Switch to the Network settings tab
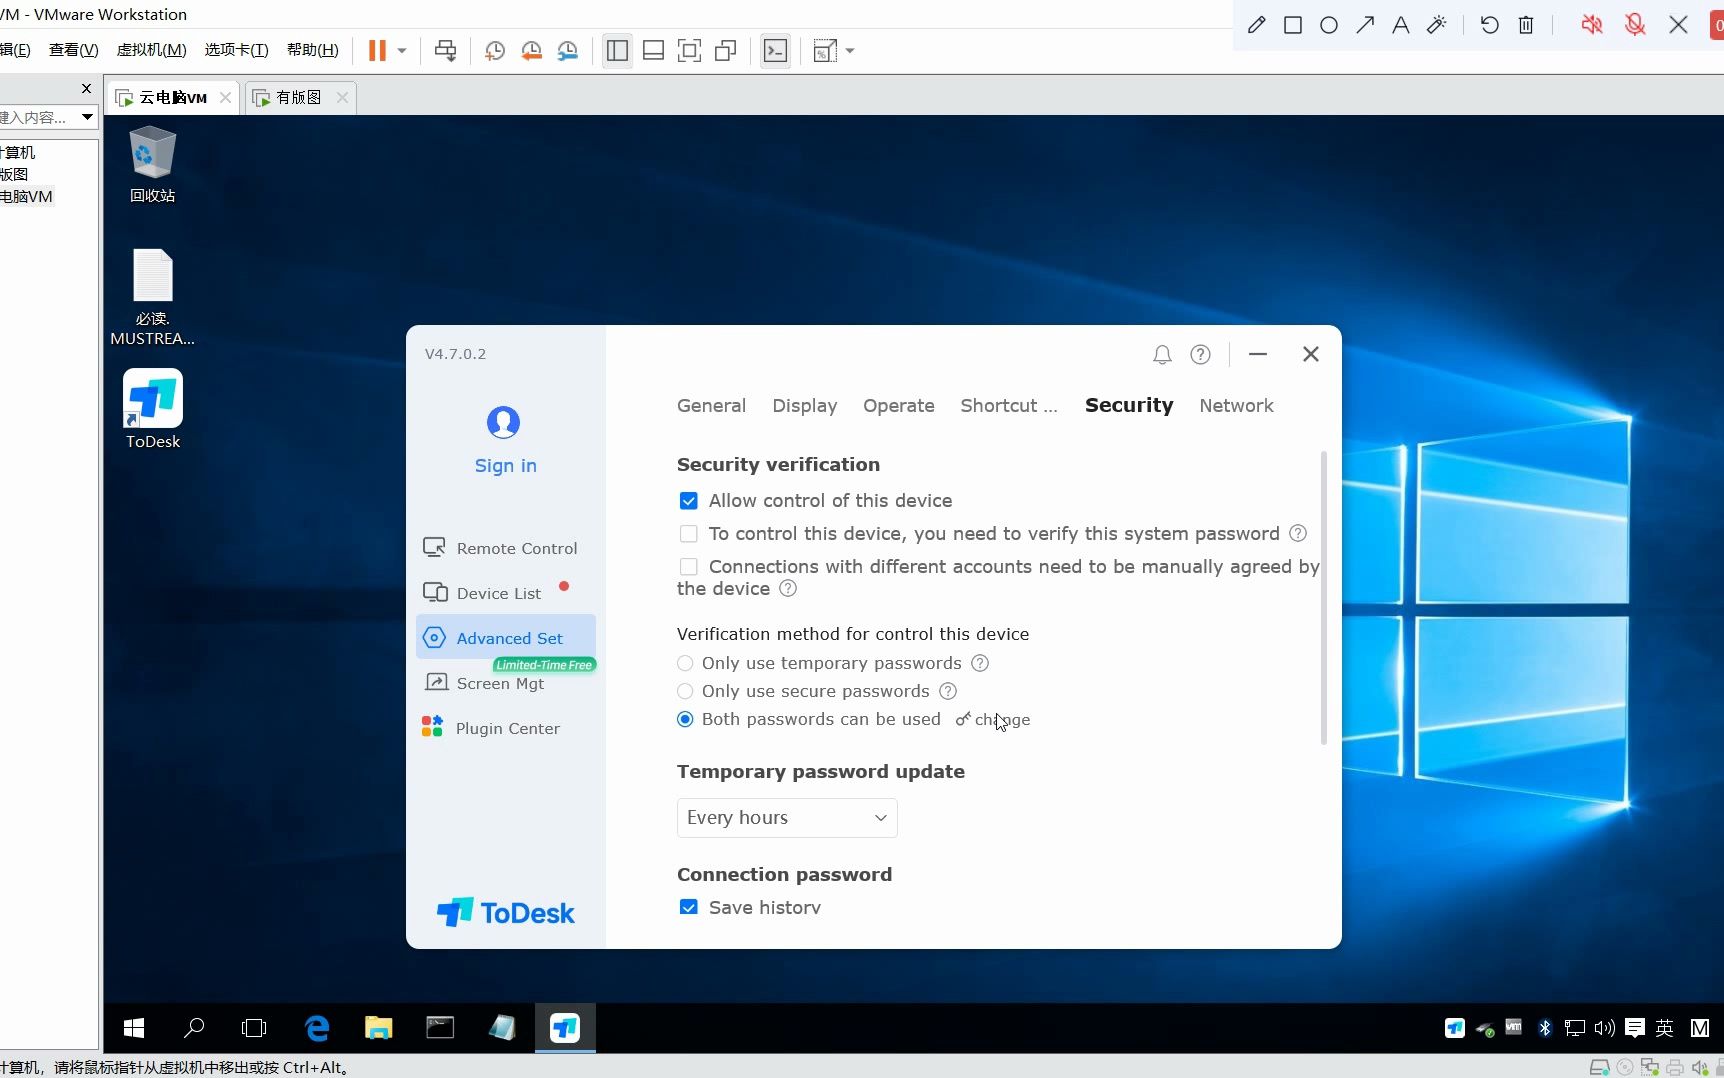The height and width of the screenshot is (1078, 1724). click(x=1236, y=406)
